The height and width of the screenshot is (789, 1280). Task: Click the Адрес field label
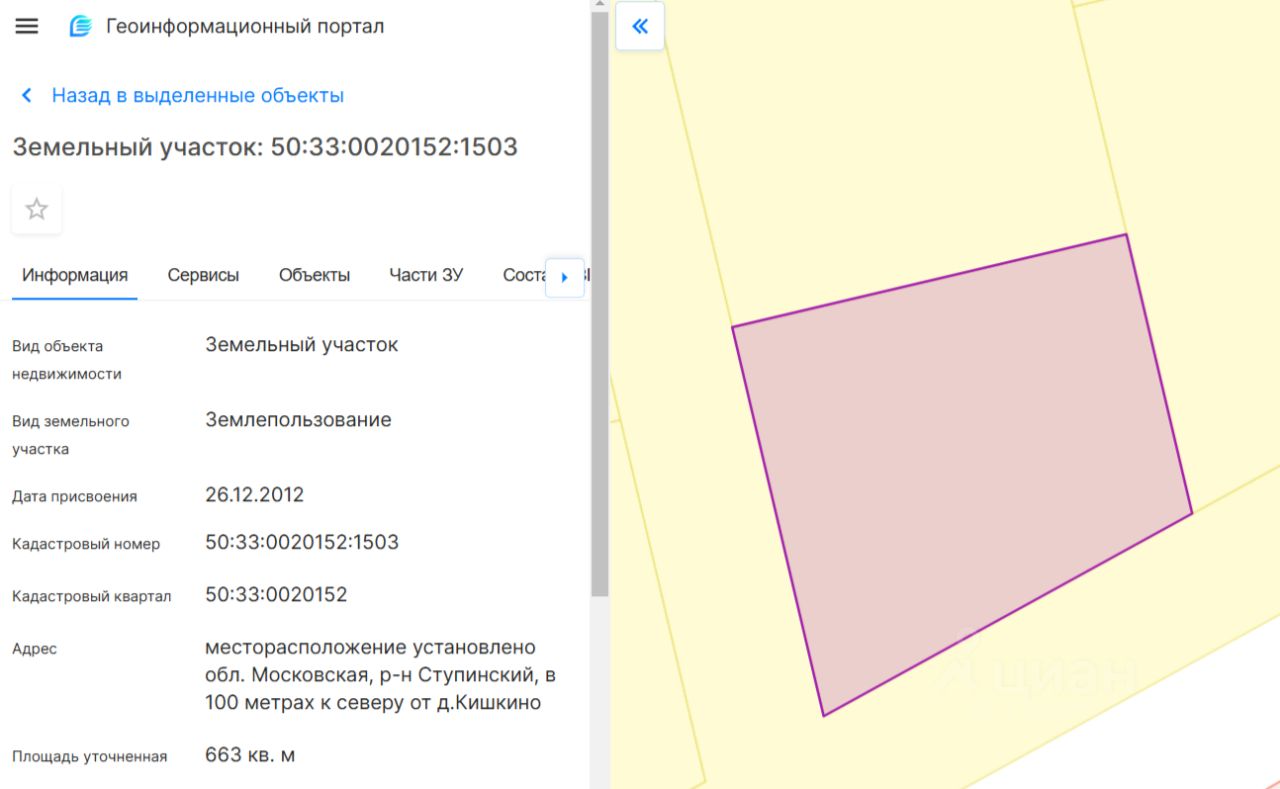35,649
